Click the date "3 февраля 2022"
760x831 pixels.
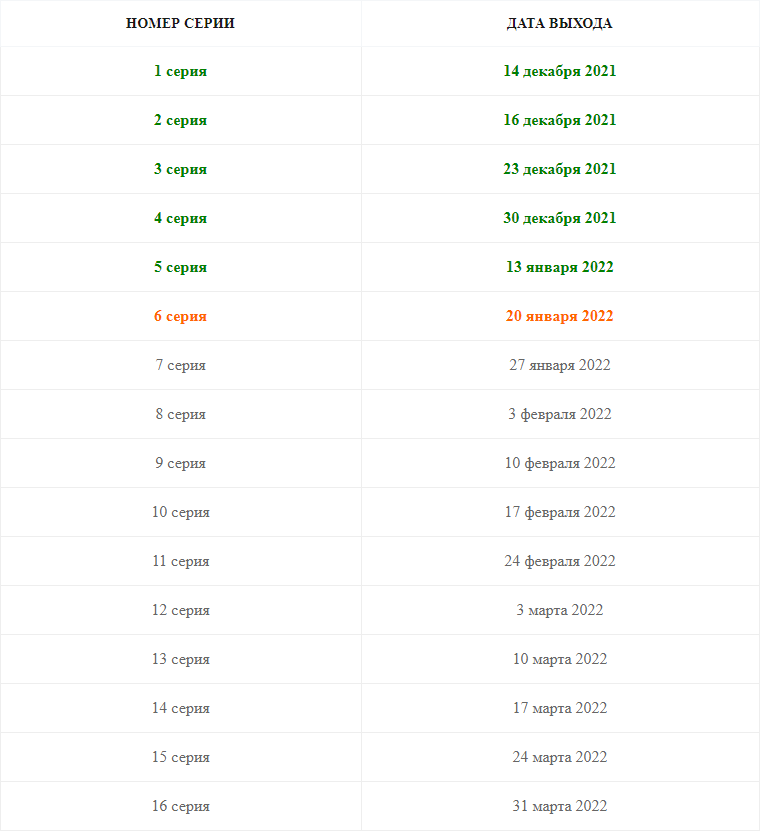(560, 414)
